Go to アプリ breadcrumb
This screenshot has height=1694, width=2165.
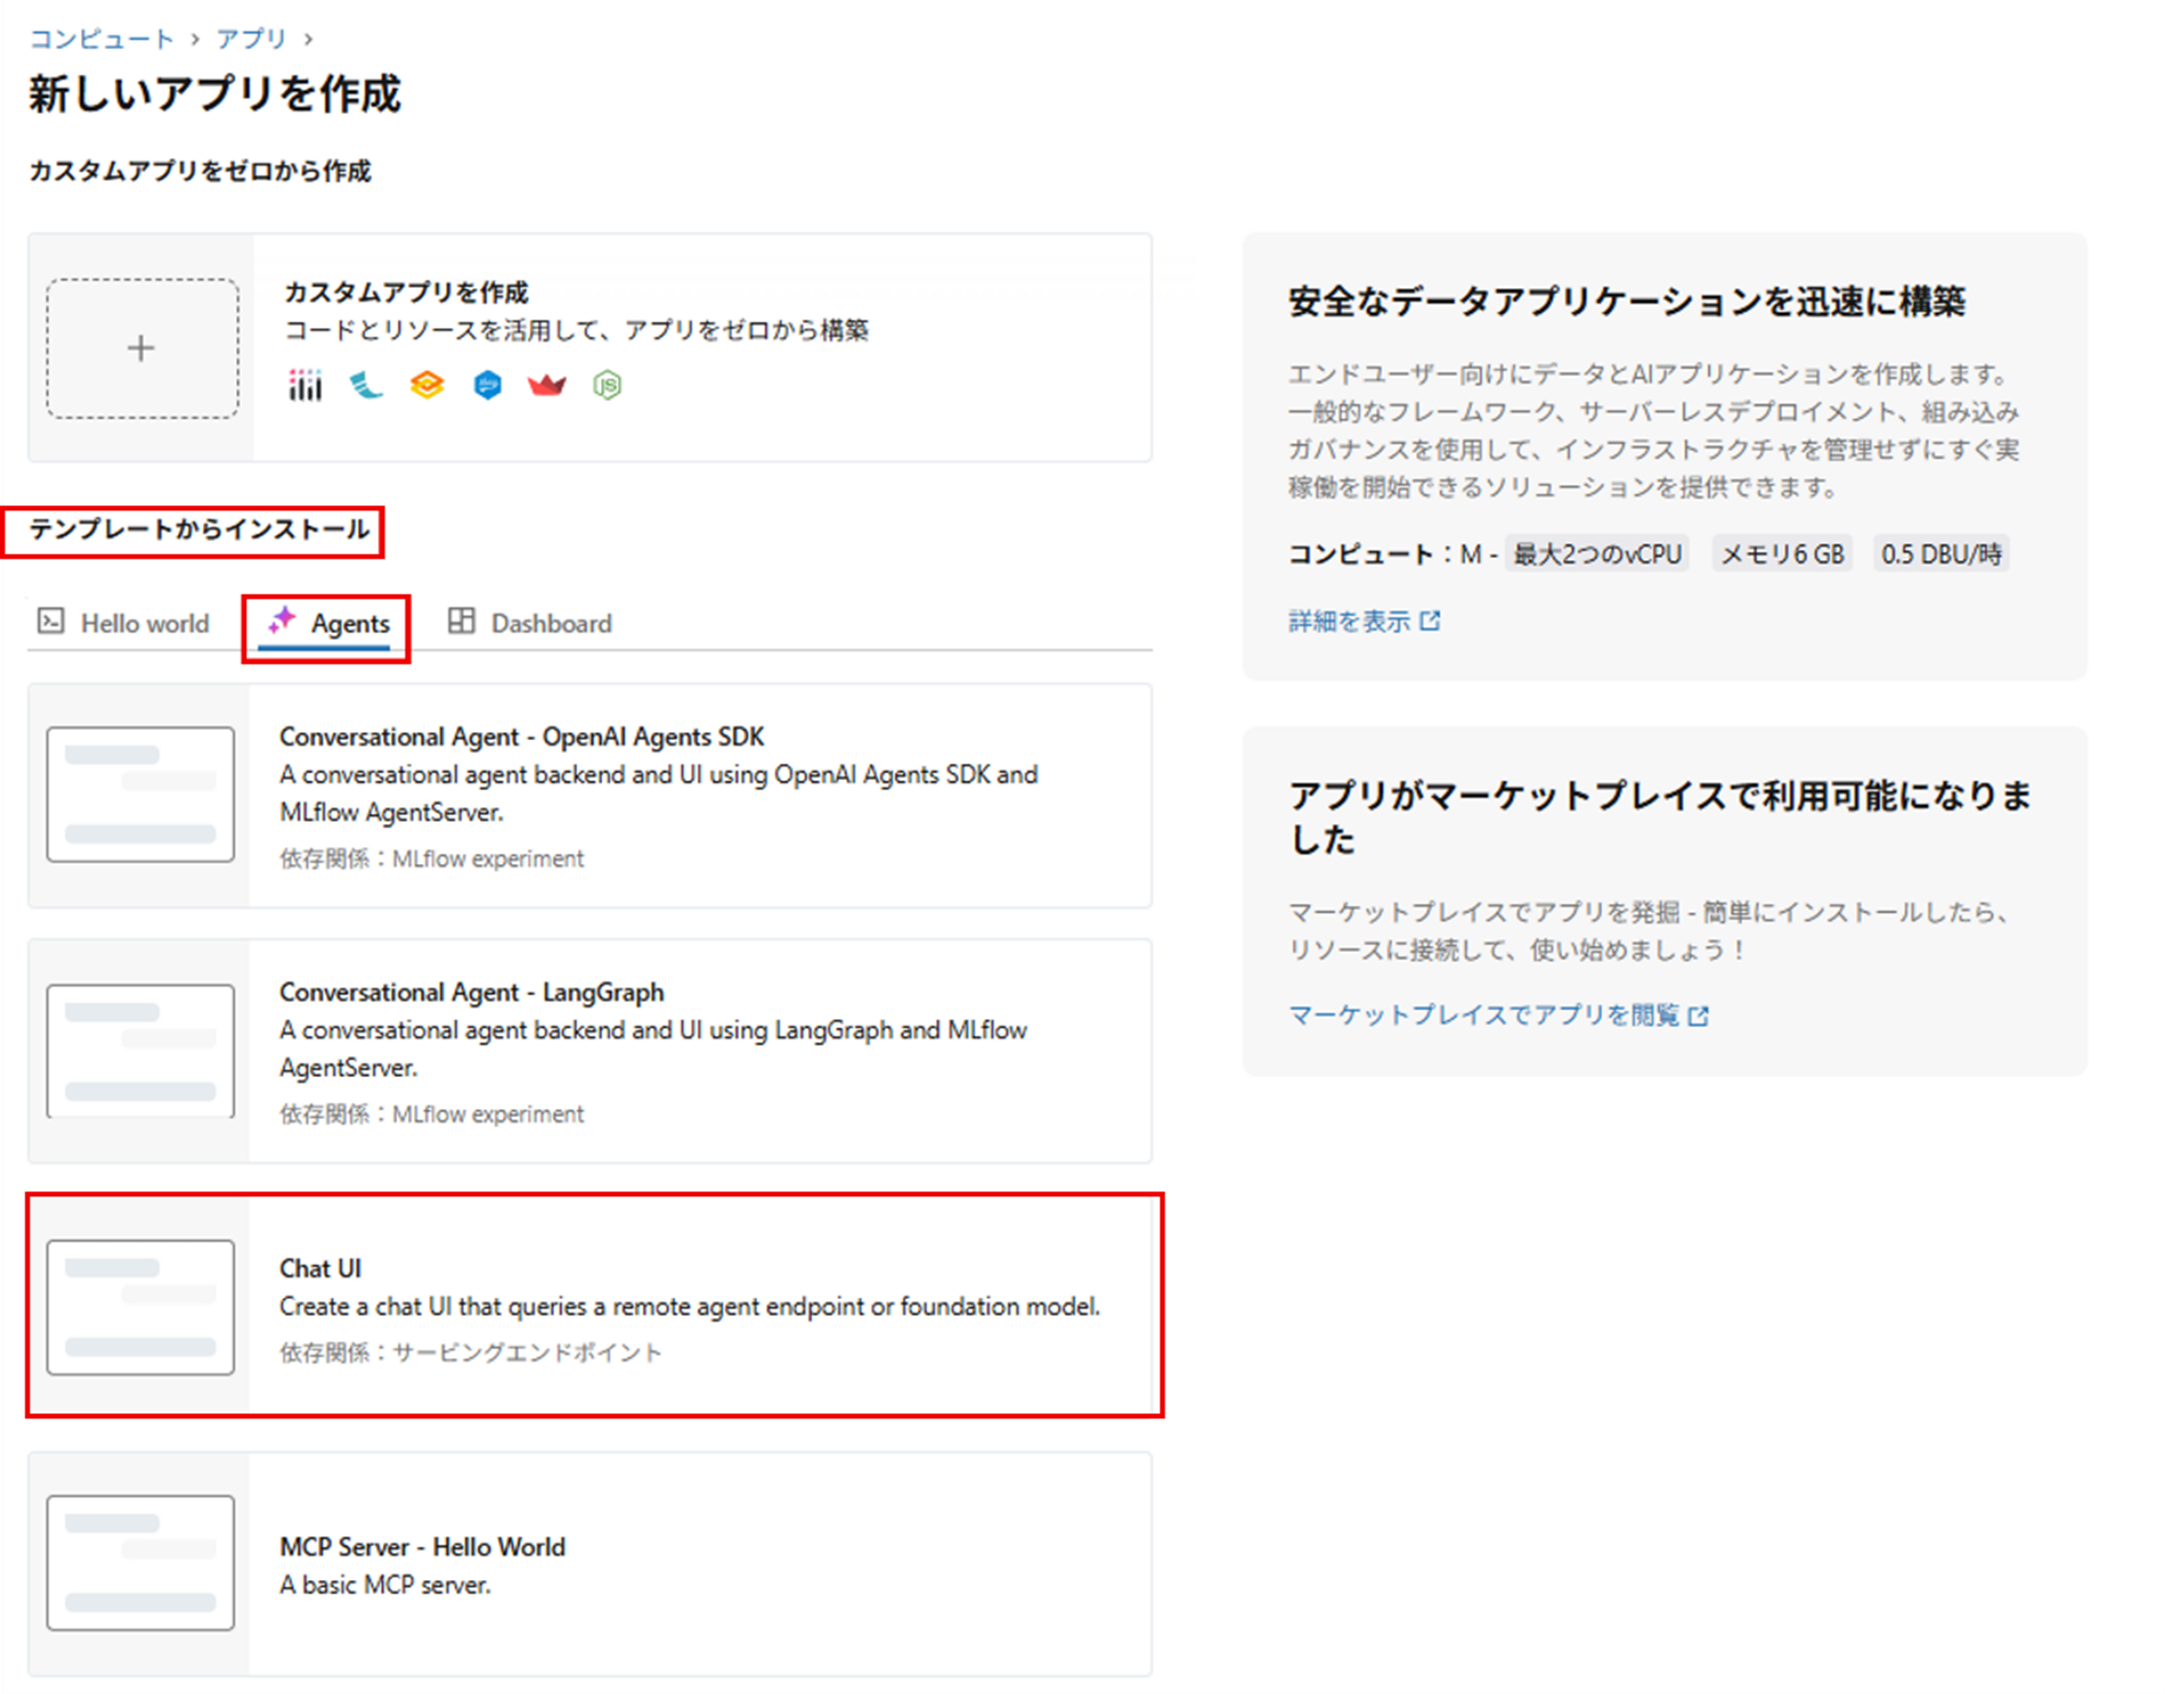(251, 39)
